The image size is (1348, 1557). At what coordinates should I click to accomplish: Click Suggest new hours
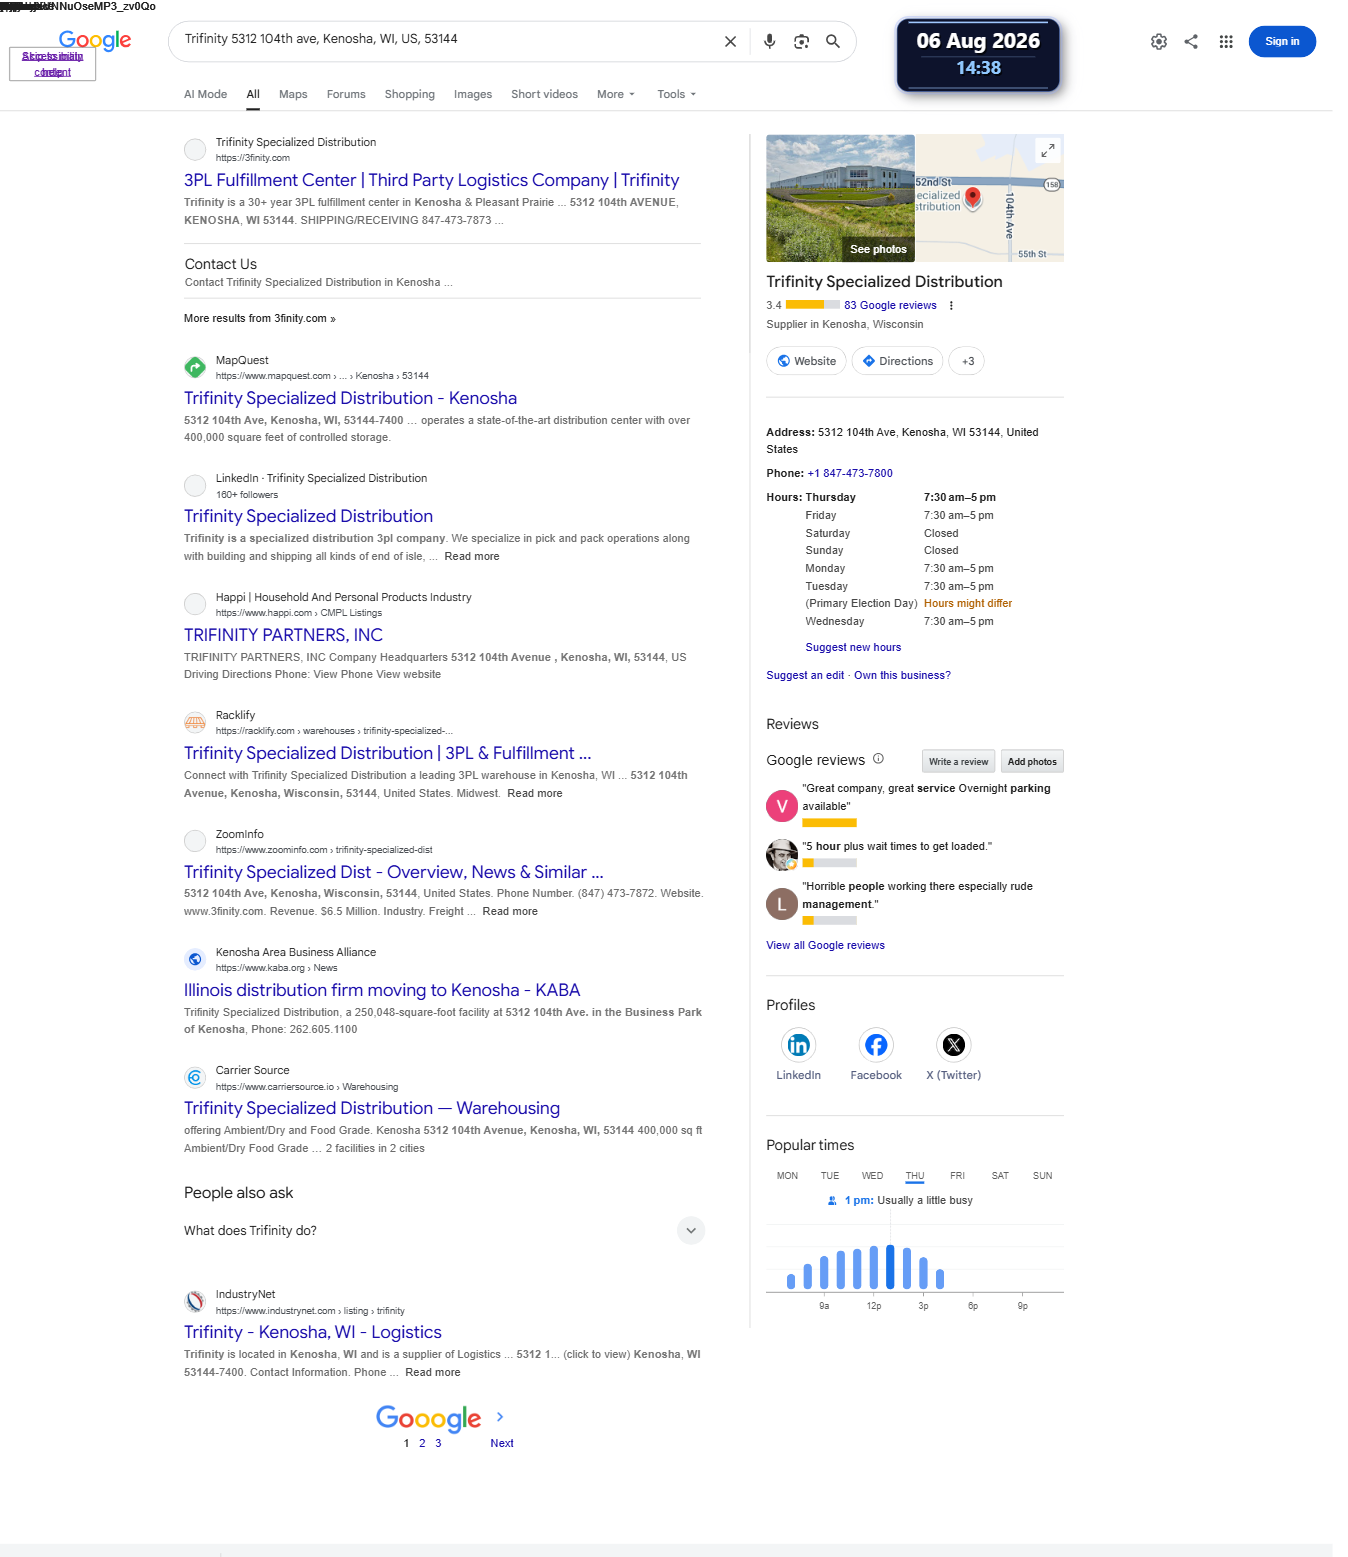[x=853, y=648]
